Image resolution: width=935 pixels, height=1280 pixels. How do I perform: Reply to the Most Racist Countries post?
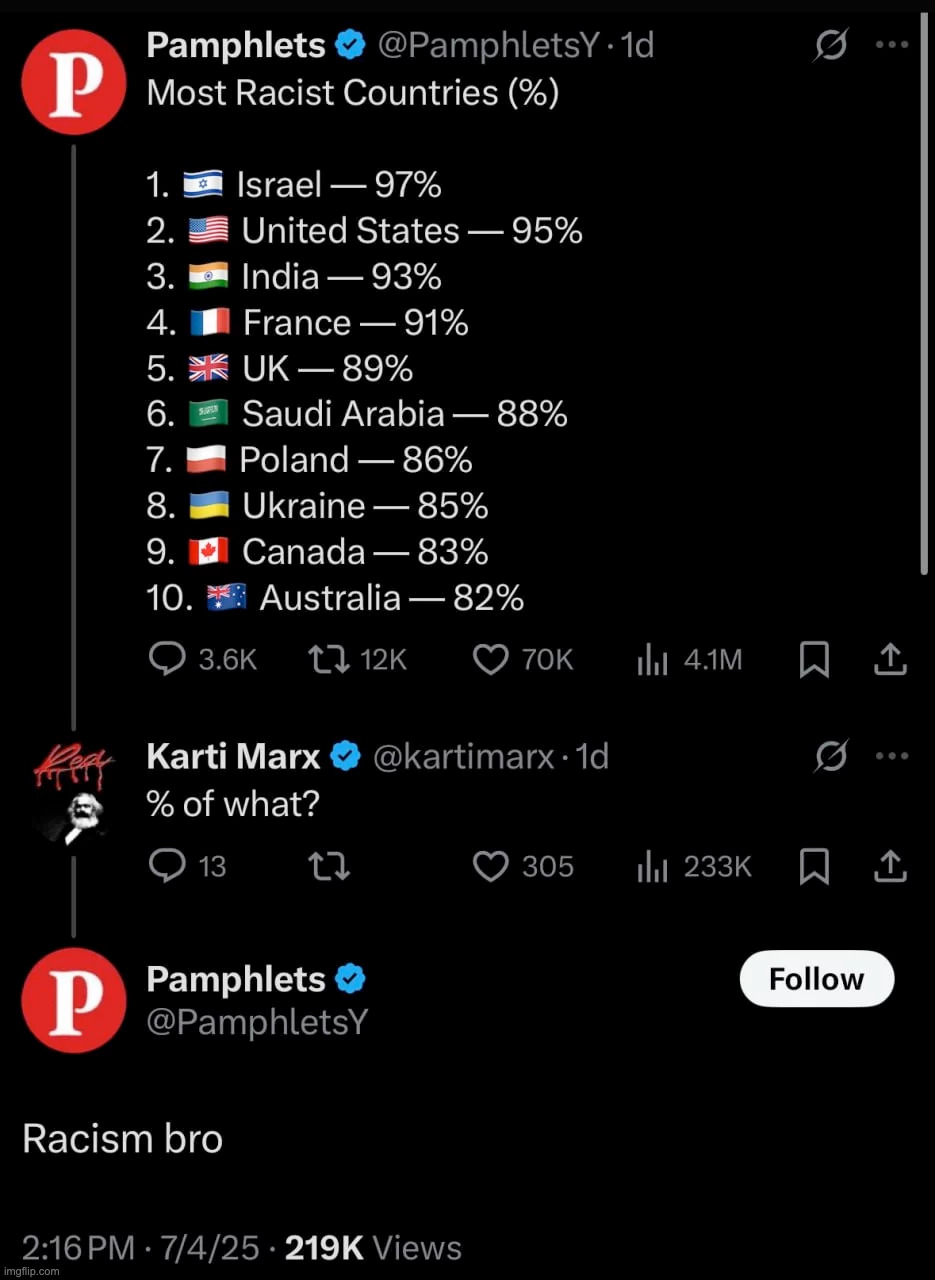[164, 660]
